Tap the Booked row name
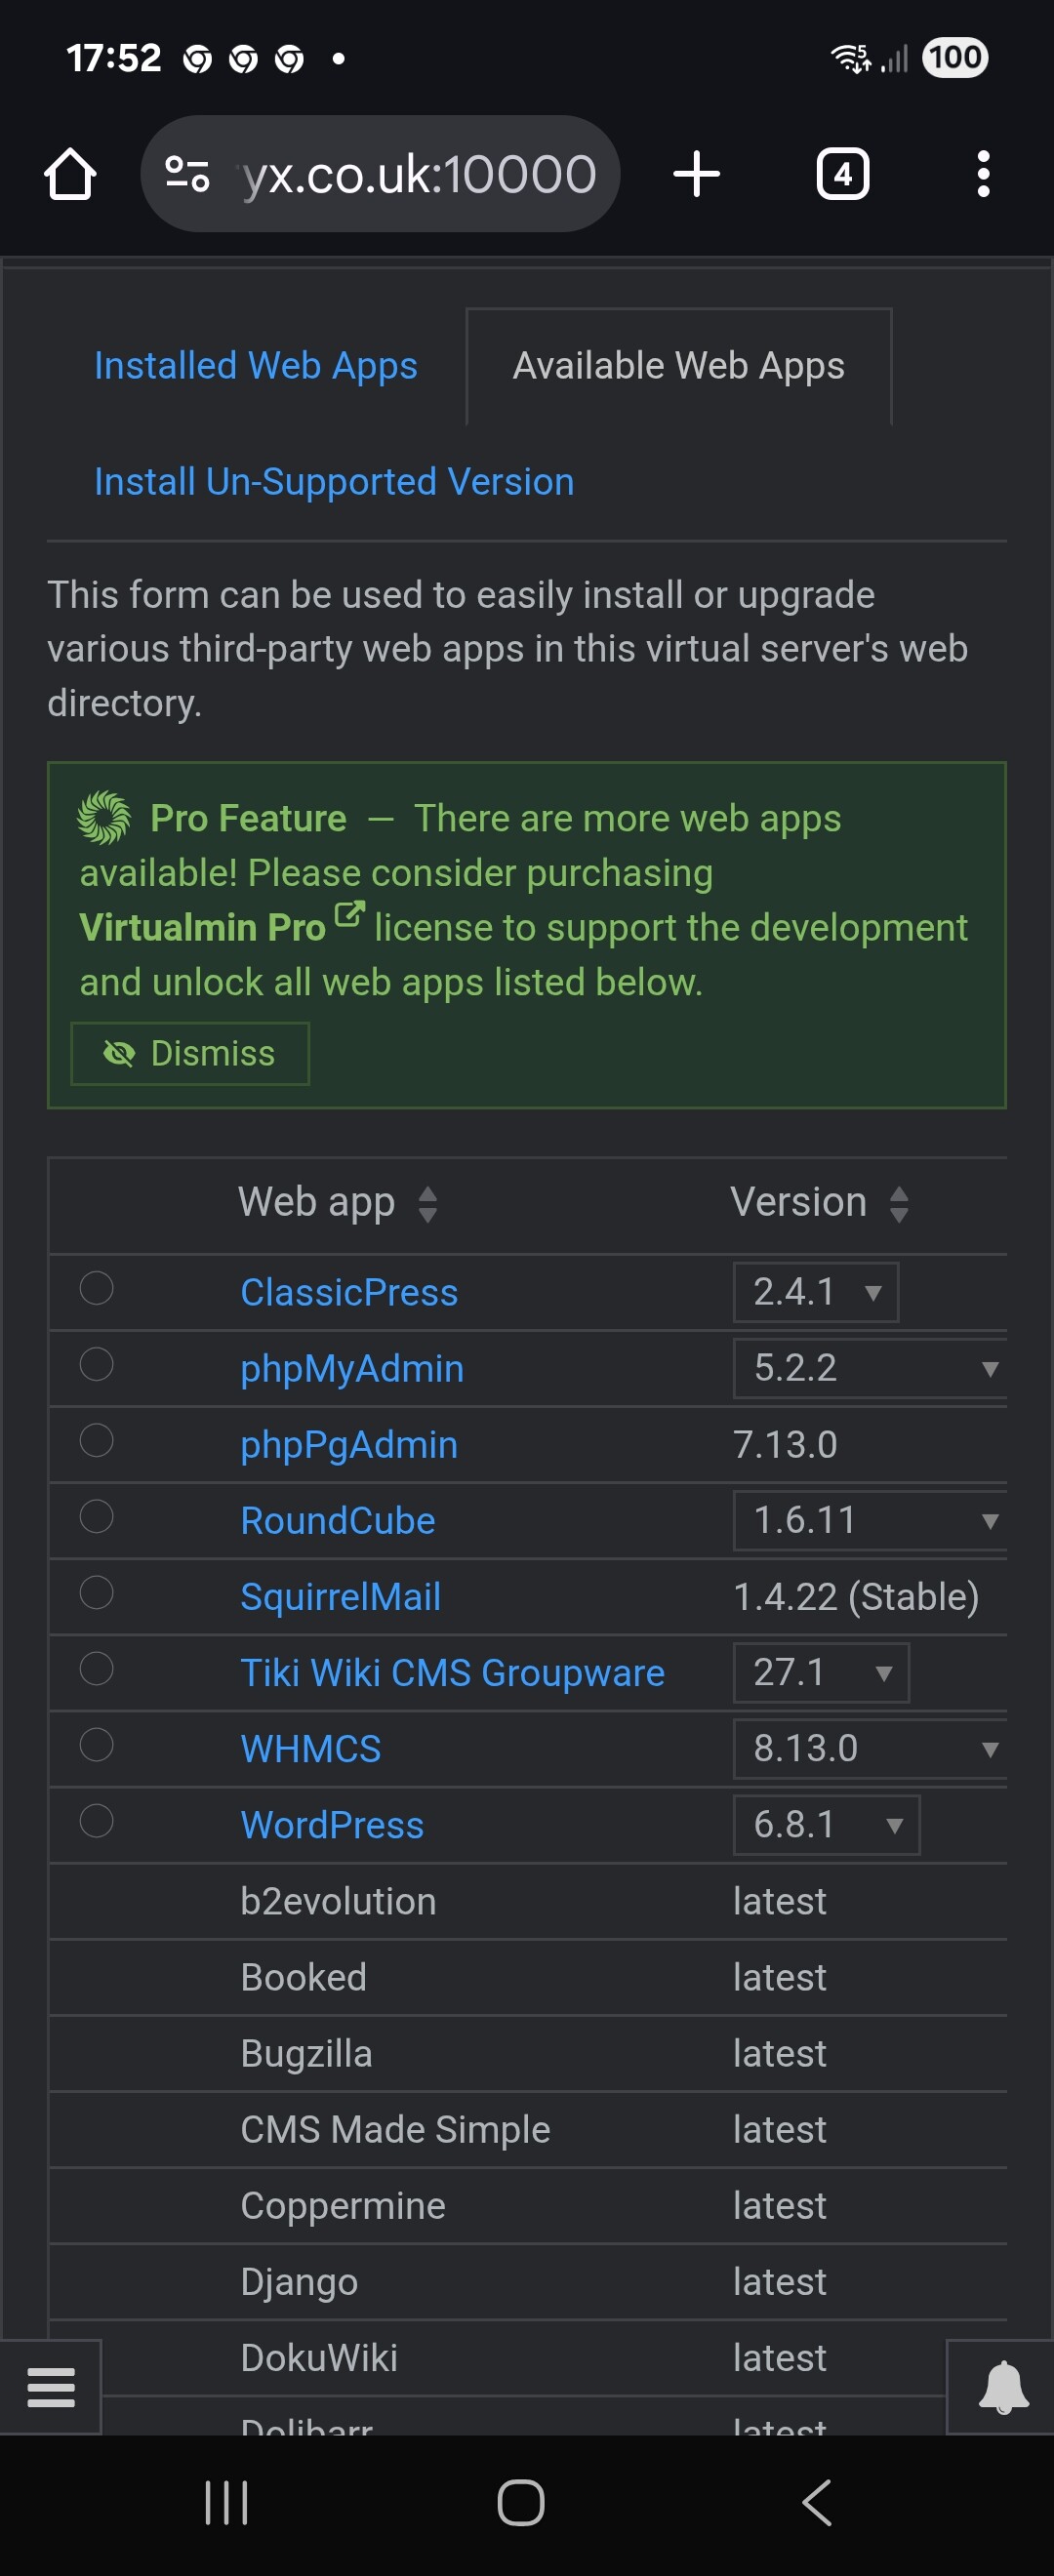Image resolution: width=1054 pixels, height=2576 pixels. coord(303,1976)
